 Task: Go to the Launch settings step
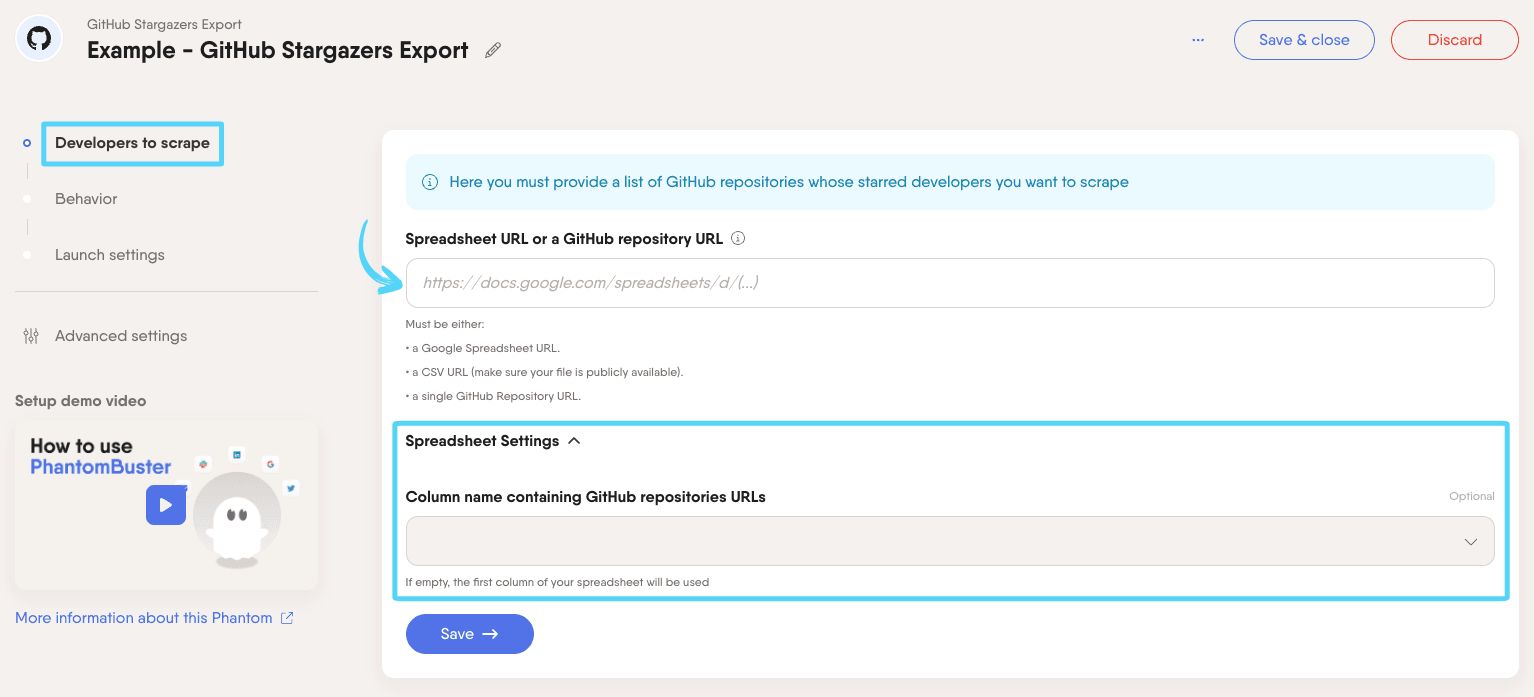[x=110, y=255]
